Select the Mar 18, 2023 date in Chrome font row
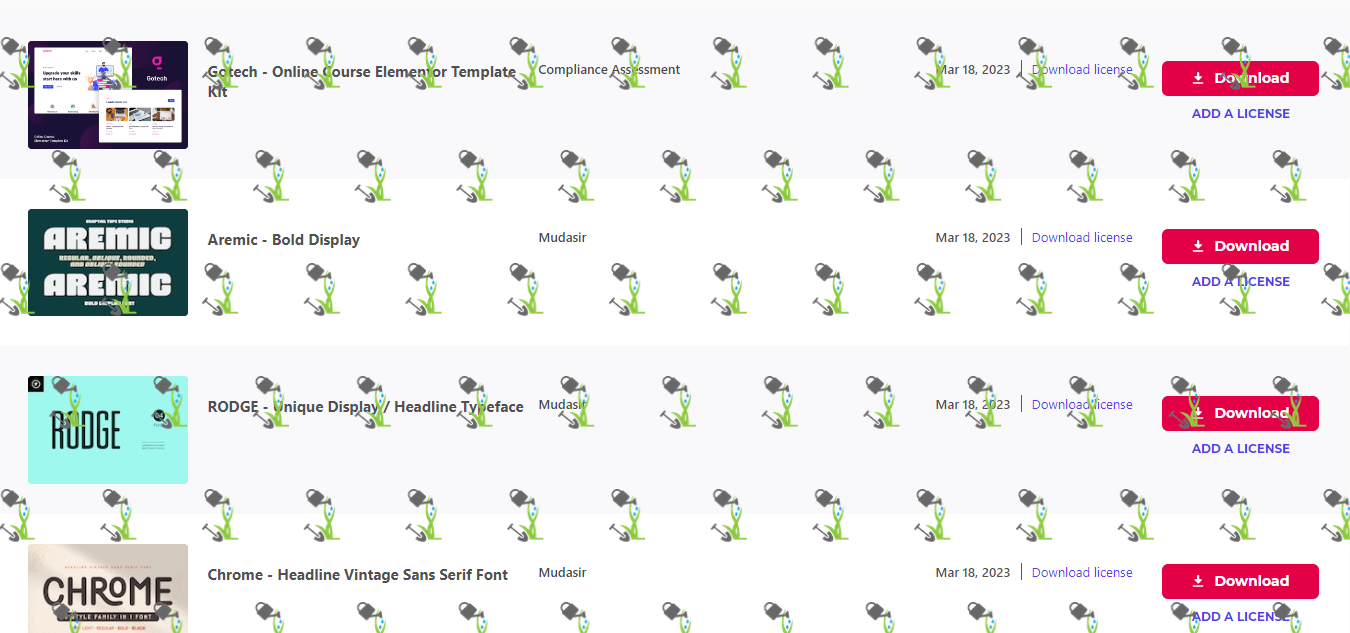 973,573
